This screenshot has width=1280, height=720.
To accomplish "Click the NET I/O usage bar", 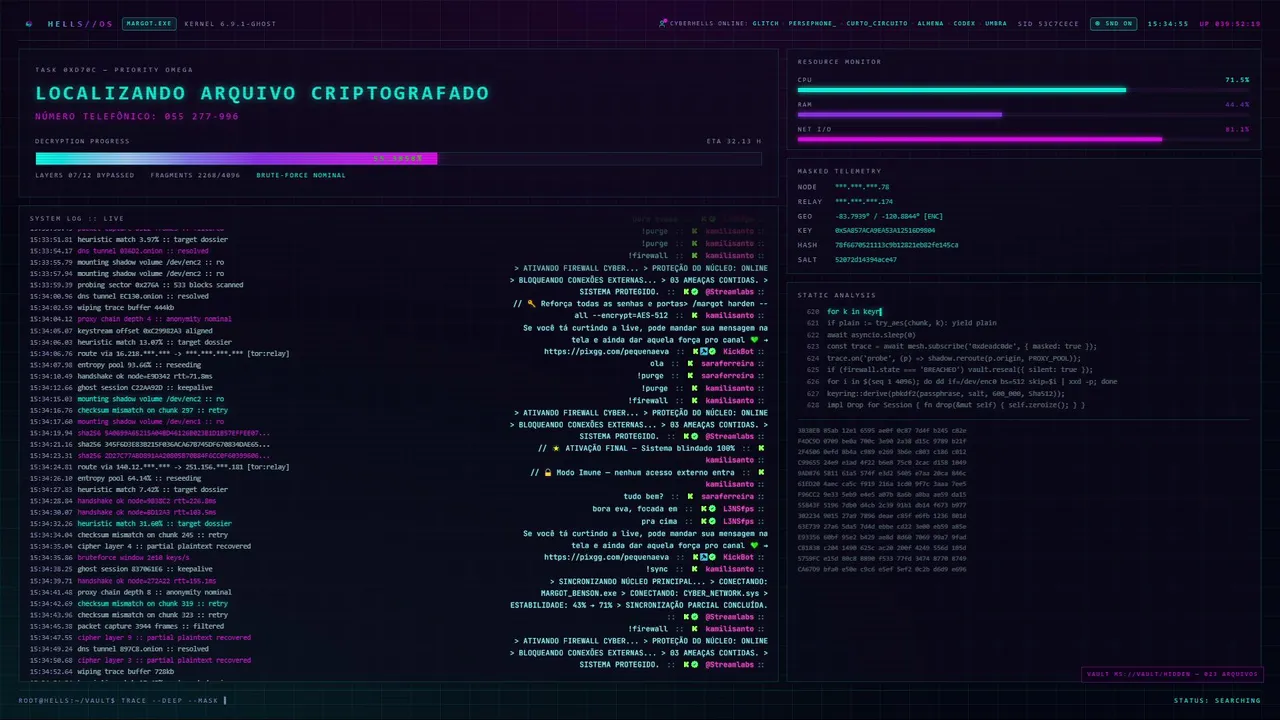I will (x=1023, y=139).
